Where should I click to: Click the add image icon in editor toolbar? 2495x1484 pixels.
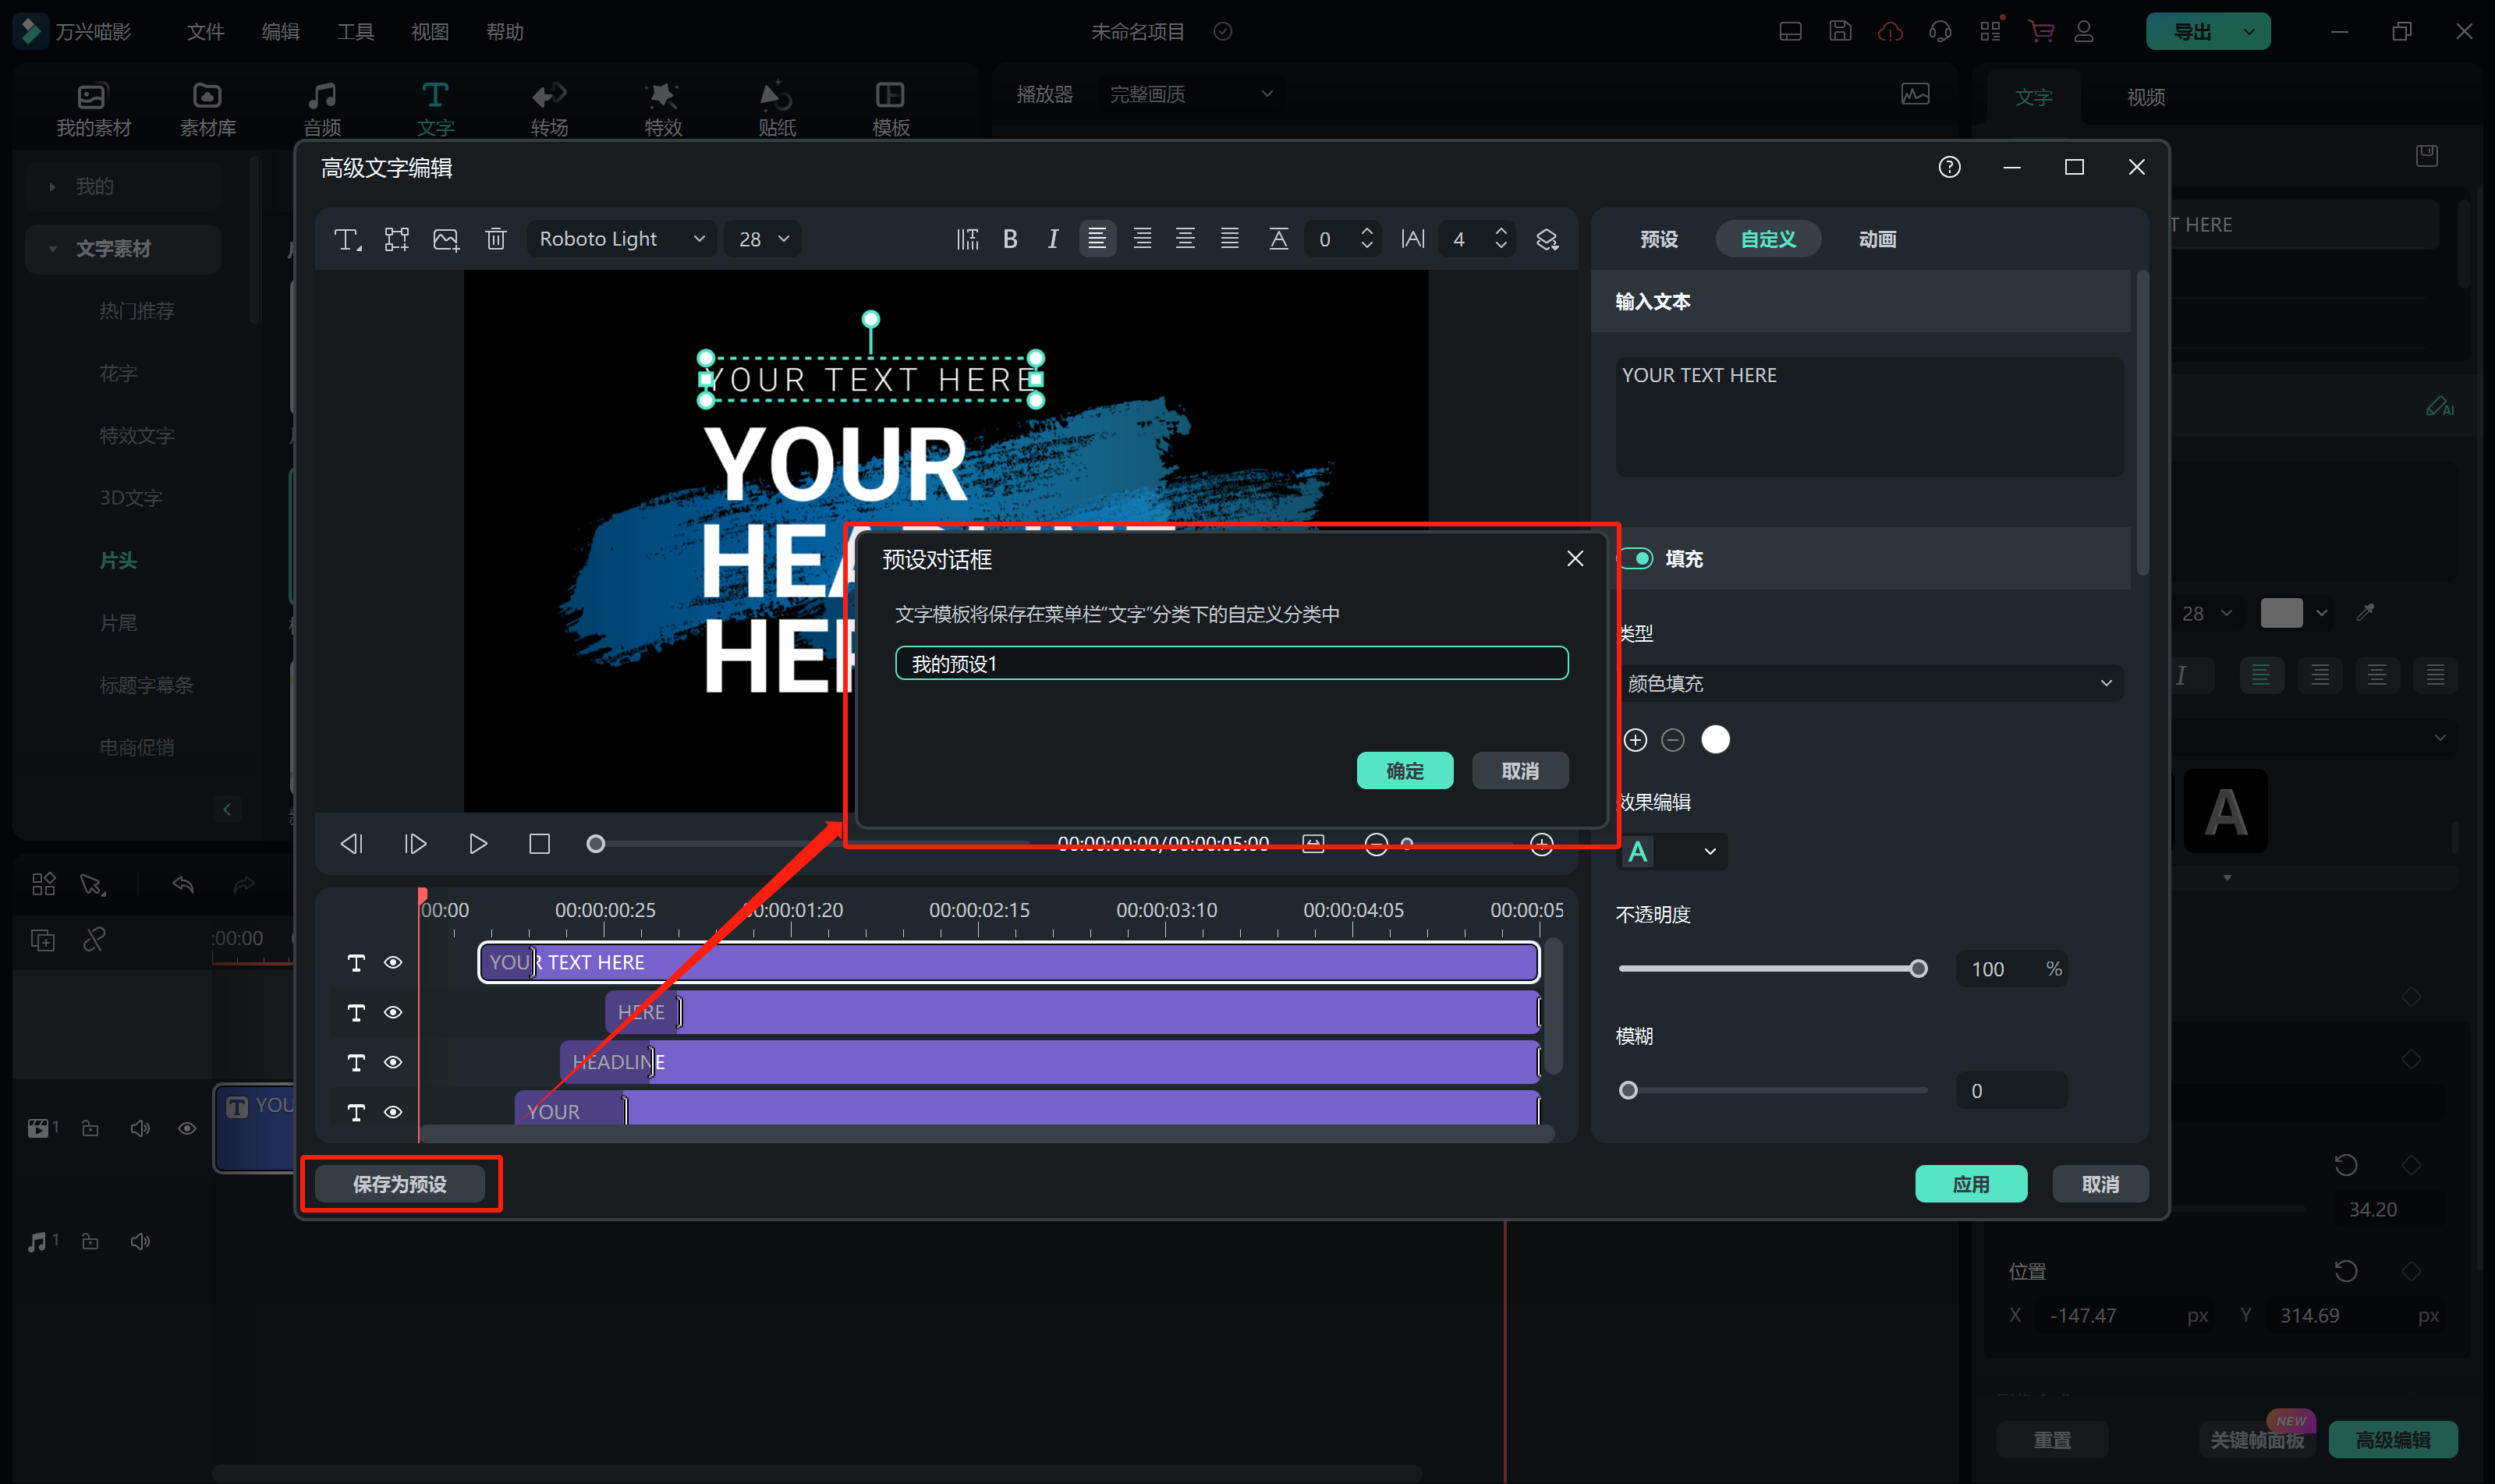(445, 239)
